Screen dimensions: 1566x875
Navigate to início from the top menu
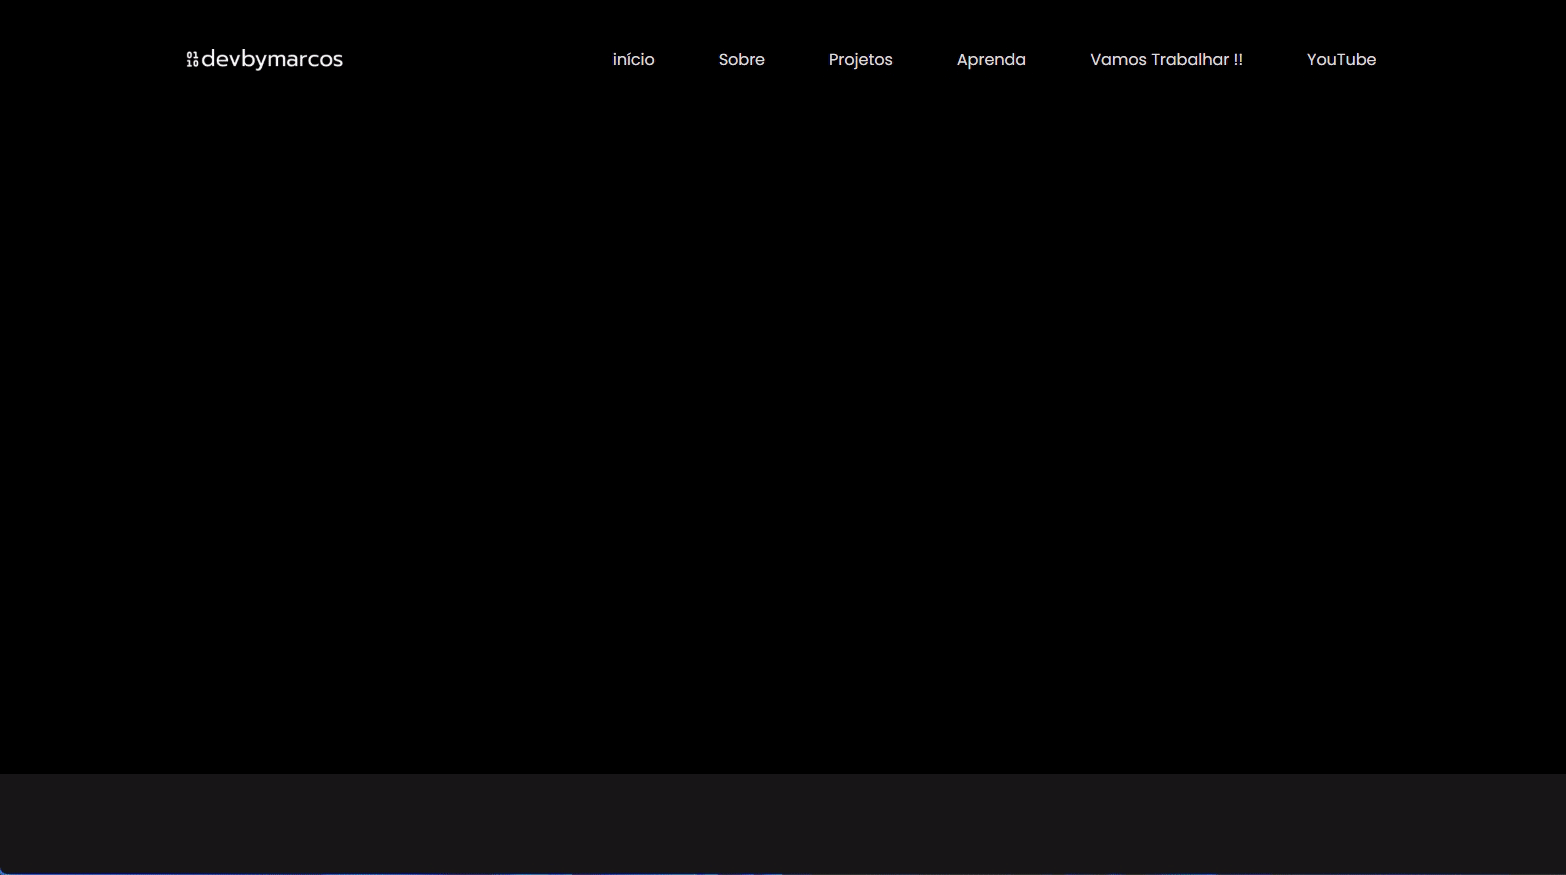[633, 60]
